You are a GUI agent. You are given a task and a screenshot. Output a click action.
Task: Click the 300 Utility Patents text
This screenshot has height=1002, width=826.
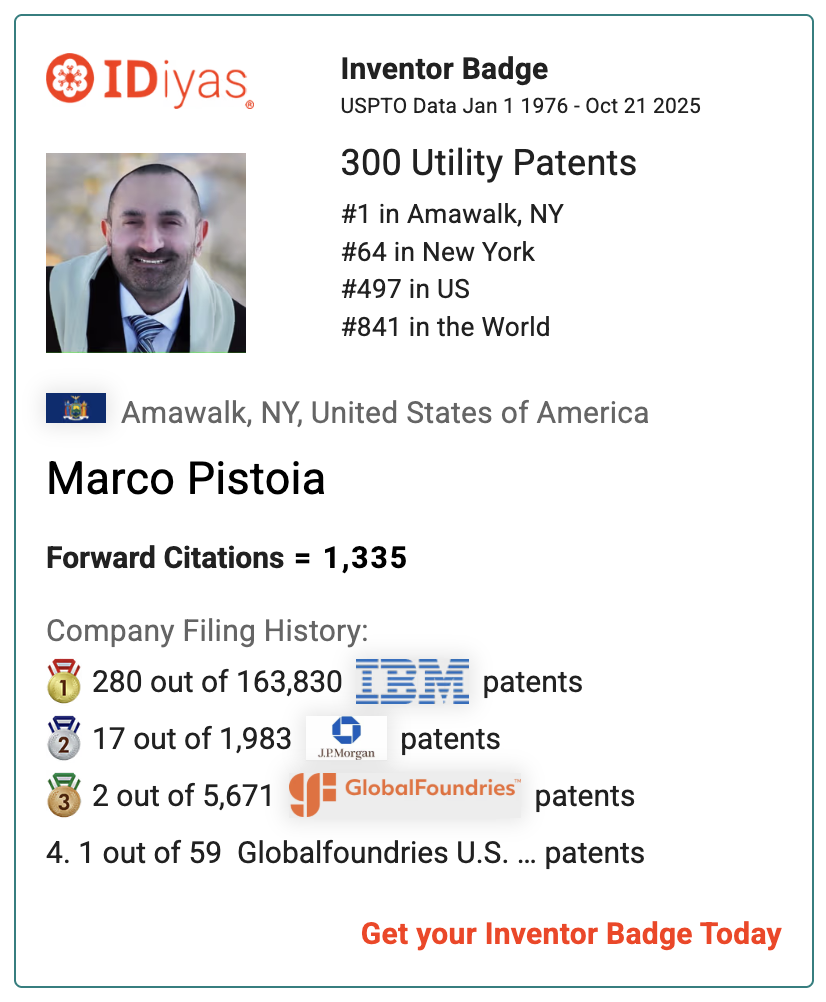pos(488,162)
